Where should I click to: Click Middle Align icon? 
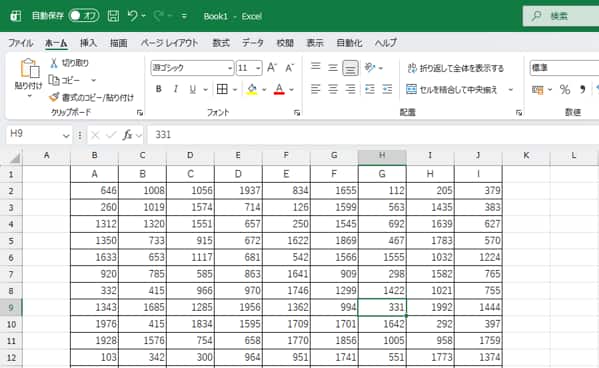pyautogui.click(x=333, y=68)
